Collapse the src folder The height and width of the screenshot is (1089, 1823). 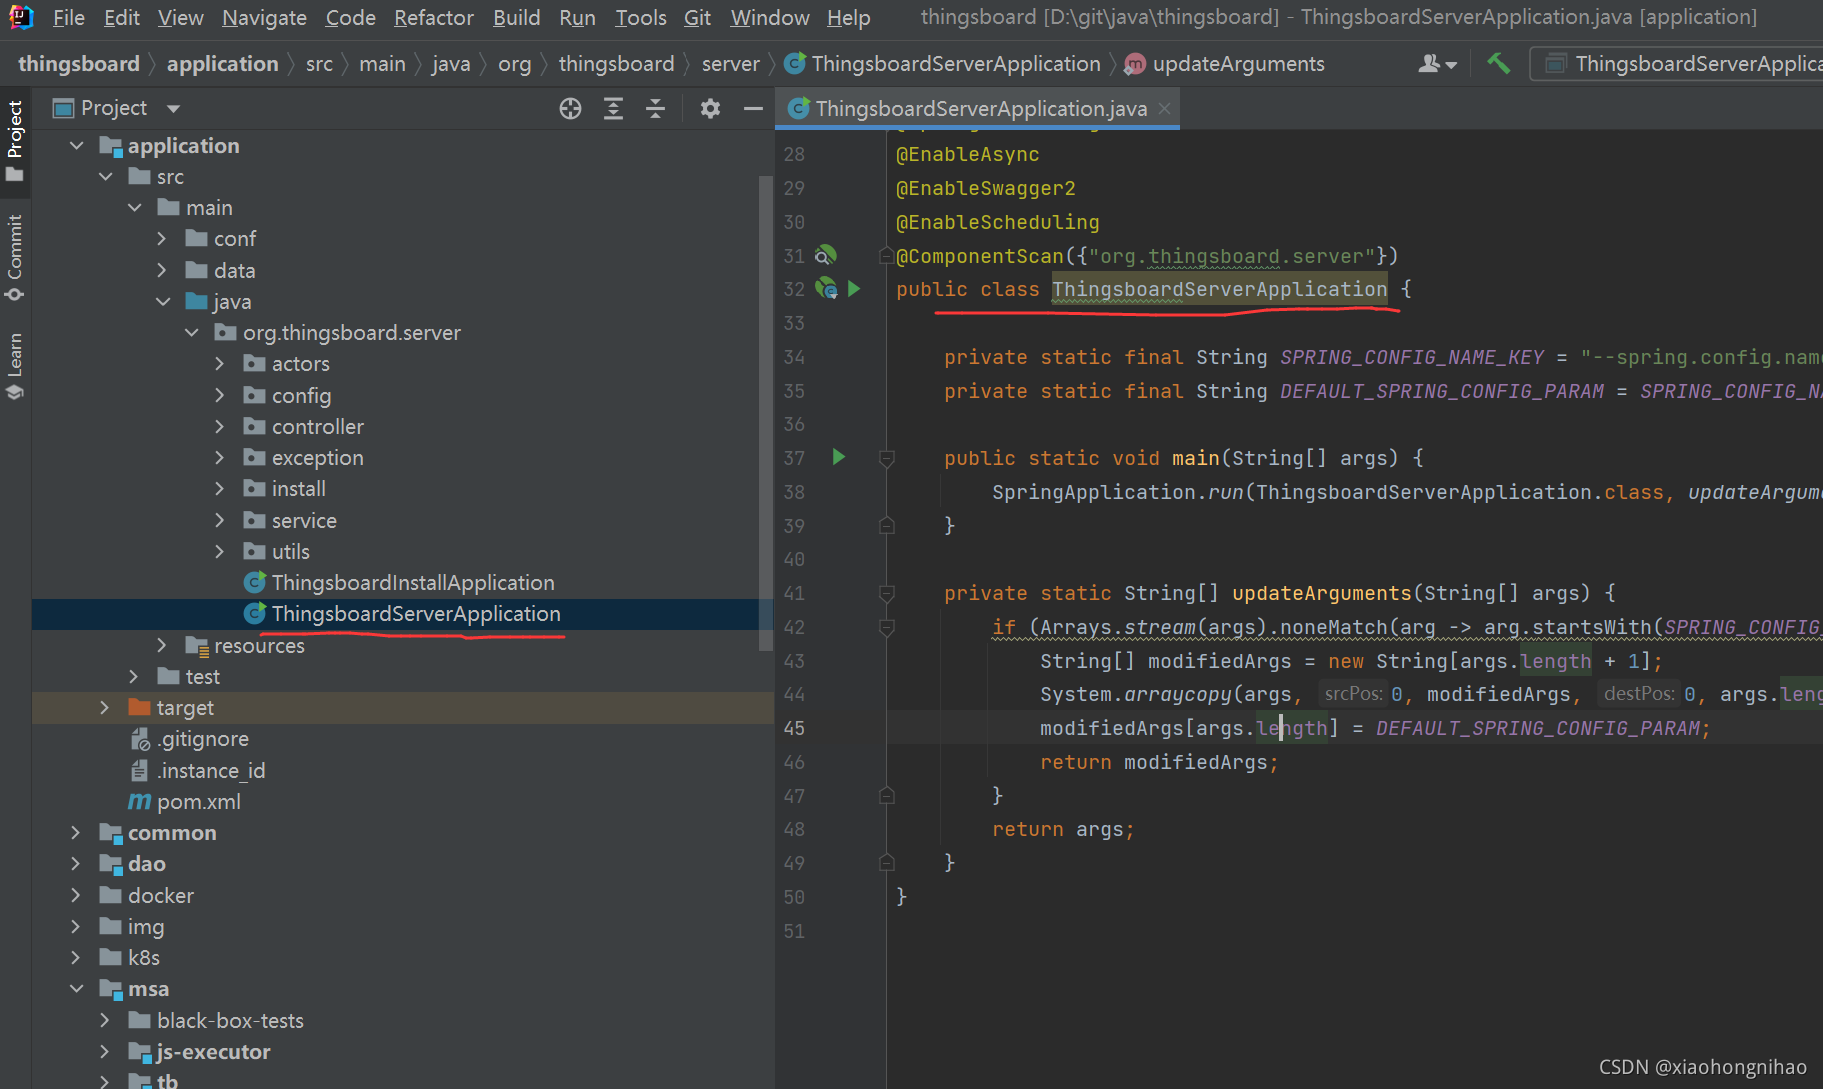point(105,177)
